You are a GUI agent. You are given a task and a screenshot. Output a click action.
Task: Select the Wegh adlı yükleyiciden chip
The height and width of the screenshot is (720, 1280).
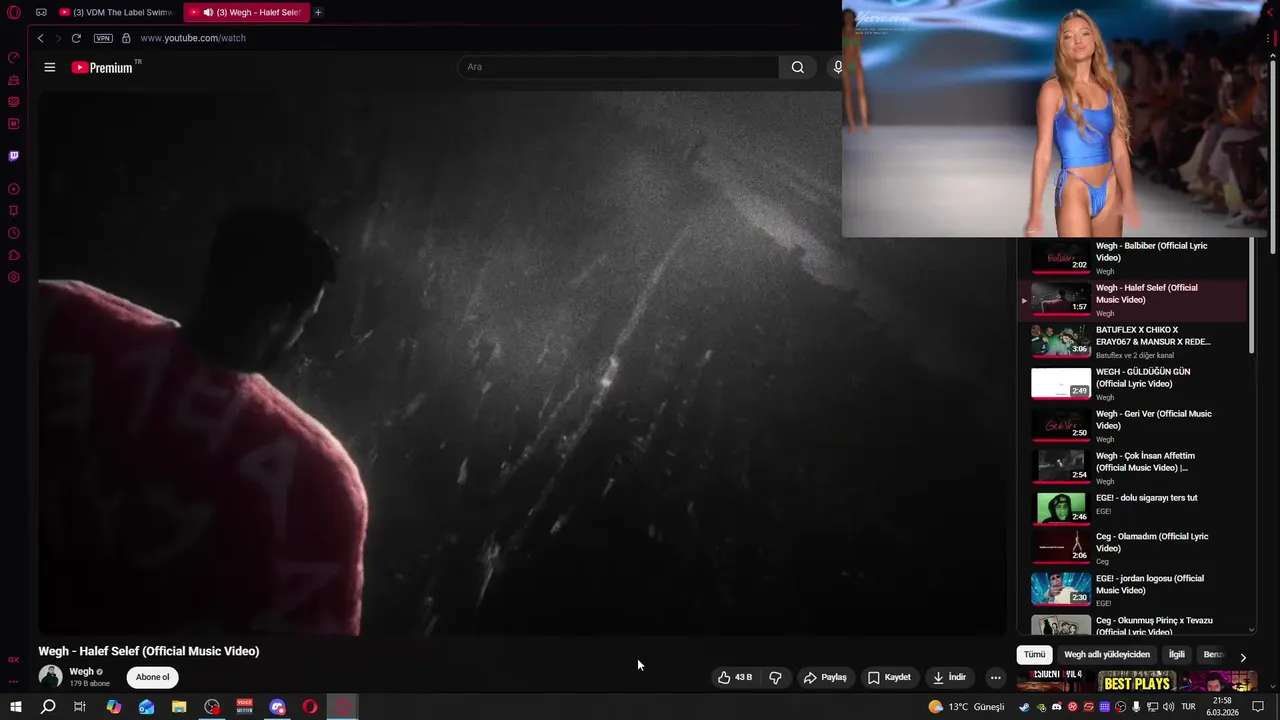[1107, 654]
